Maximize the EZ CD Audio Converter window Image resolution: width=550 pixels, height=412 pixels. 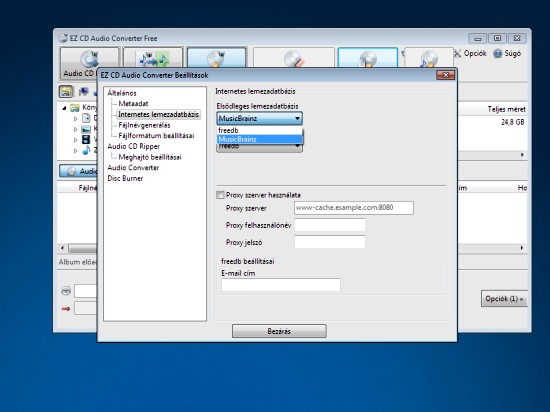click(x=497, y=38)
